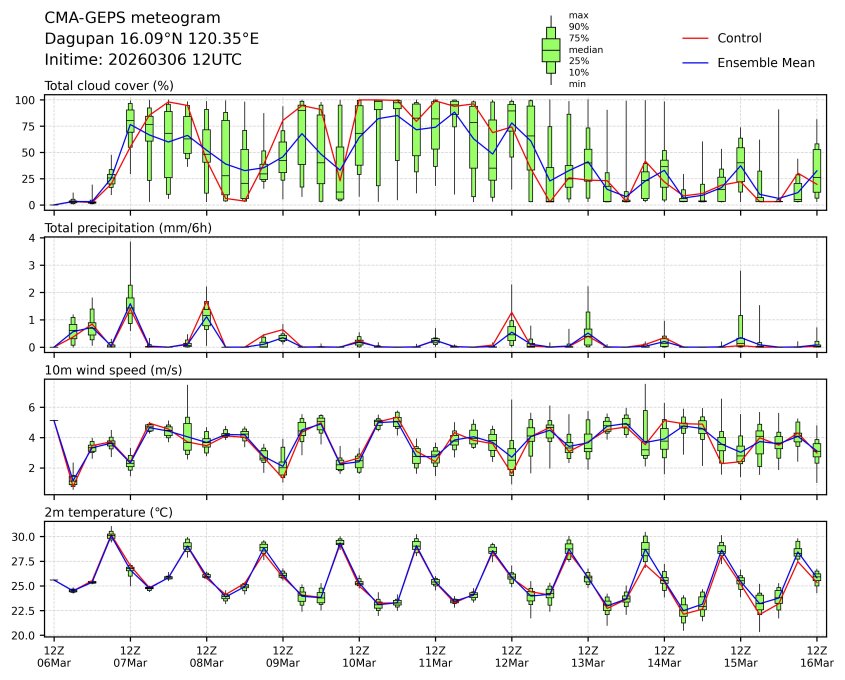Click the red Control legend line
The height and width of the screenshot is (680, 845).
695,38
